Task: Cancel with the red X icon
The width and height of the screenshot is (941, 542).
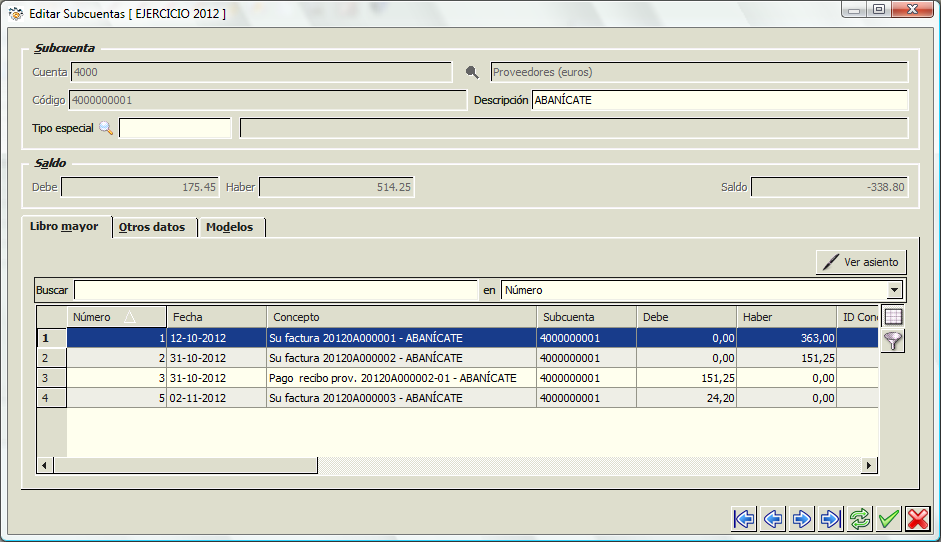Action: (x=918, y=519)
